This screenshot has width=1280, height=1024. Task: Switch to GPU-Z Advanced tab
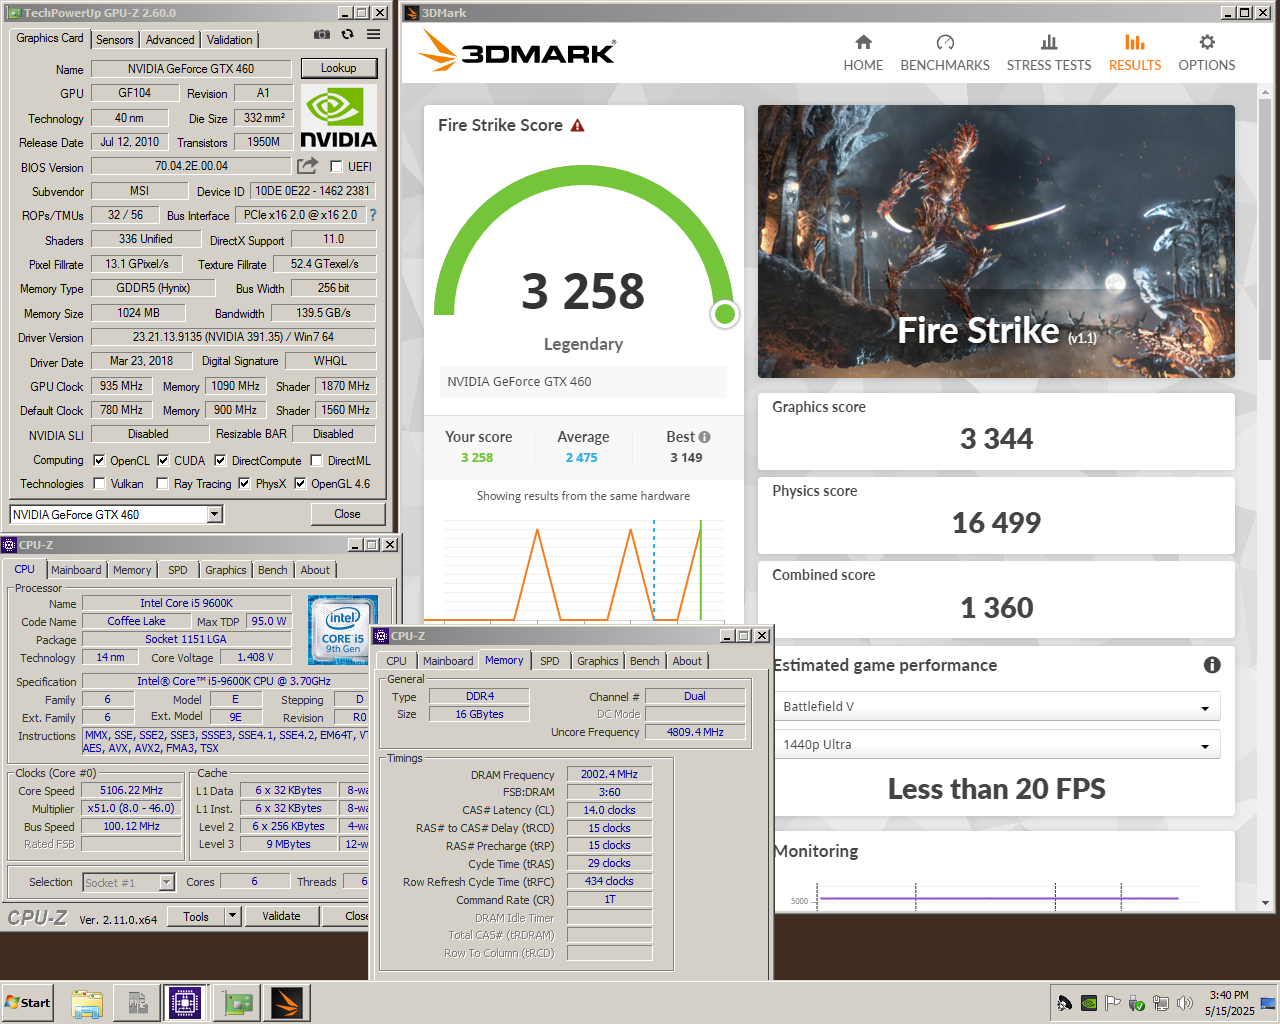pyautogui.click(x=170, y=40)
